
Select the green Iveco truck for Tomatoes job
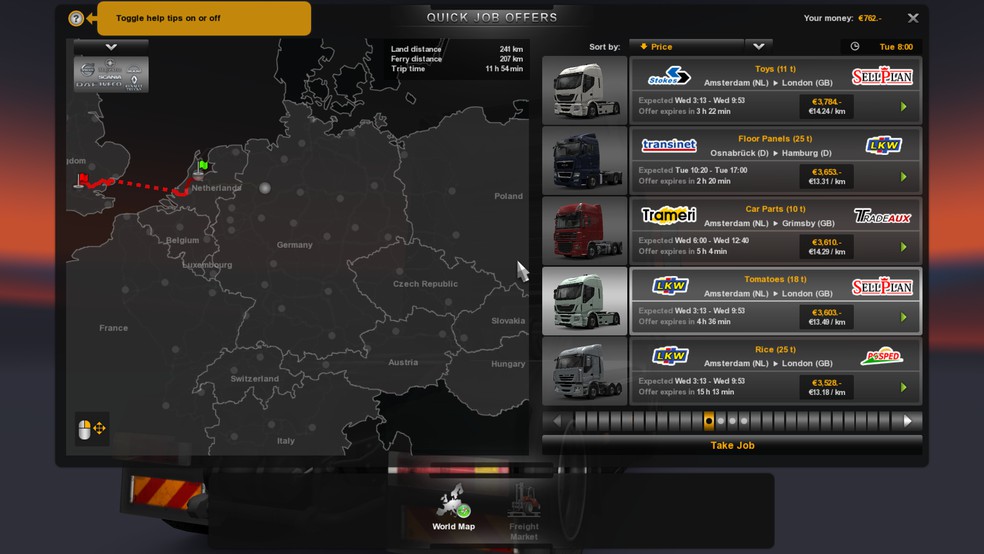[584, 301]
